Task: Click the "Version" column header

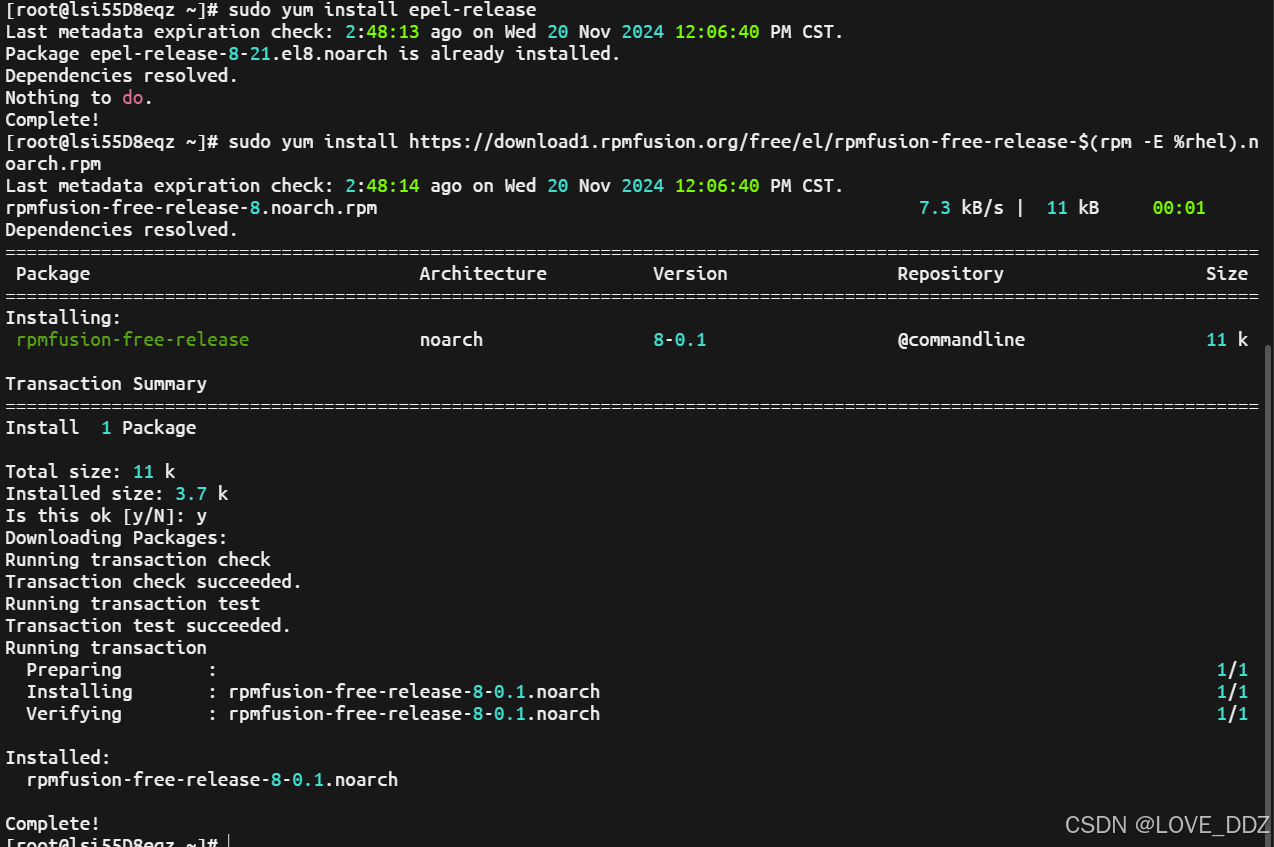Action: (690, 274)
